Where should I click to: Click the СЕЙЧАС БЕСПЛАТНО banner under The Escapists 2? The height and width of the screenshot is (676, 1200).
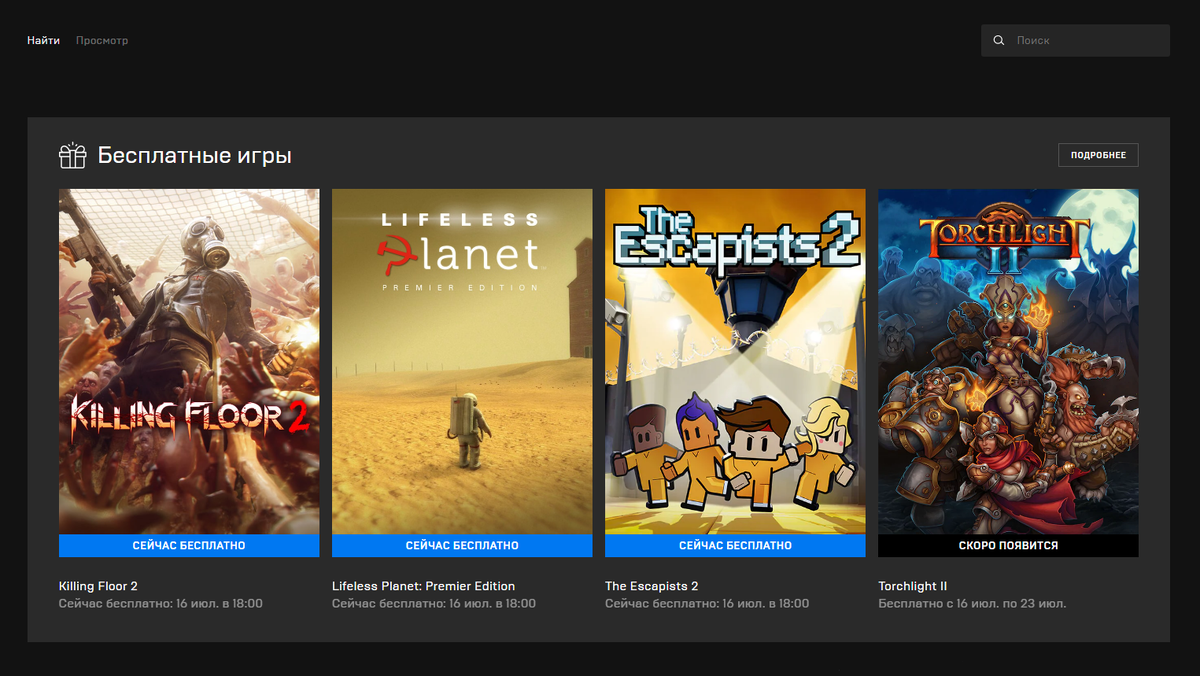coord(735,545)
